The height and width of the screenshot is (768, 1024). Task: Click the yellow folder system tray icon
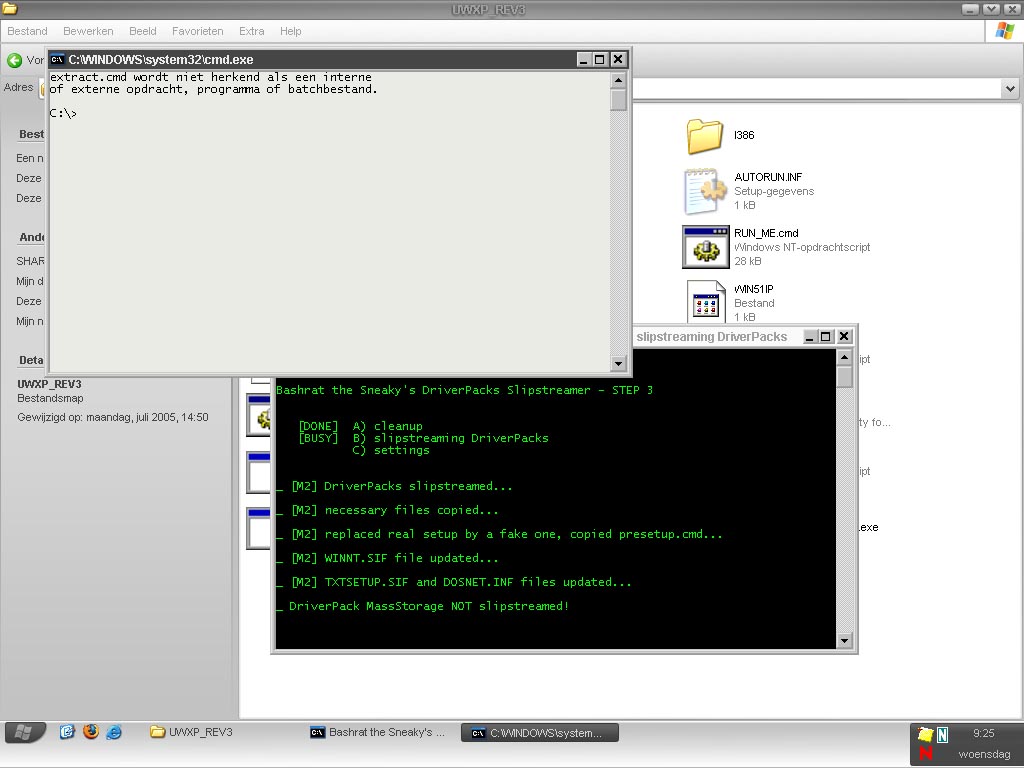click(x=925, y=734)
